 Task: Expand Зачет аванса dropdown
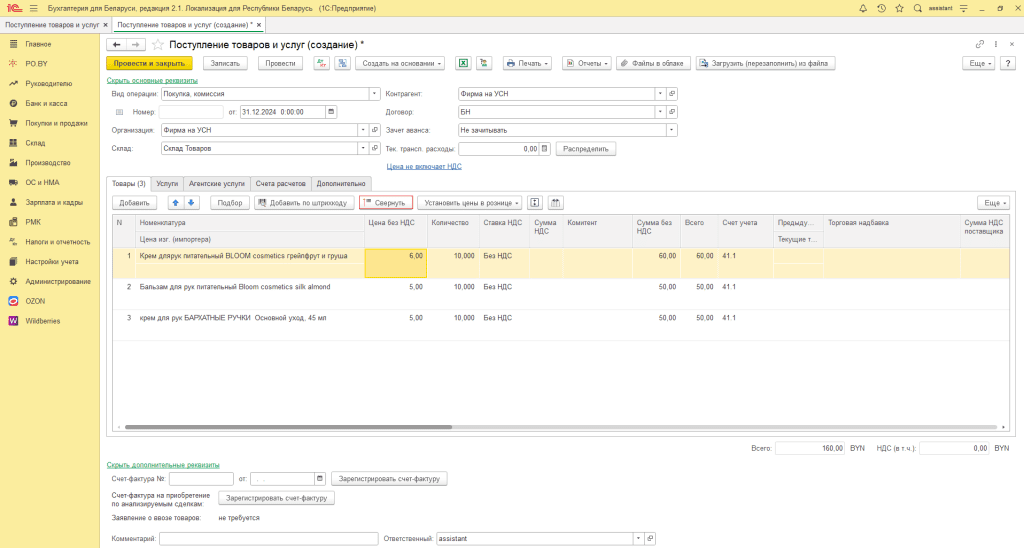671,130
